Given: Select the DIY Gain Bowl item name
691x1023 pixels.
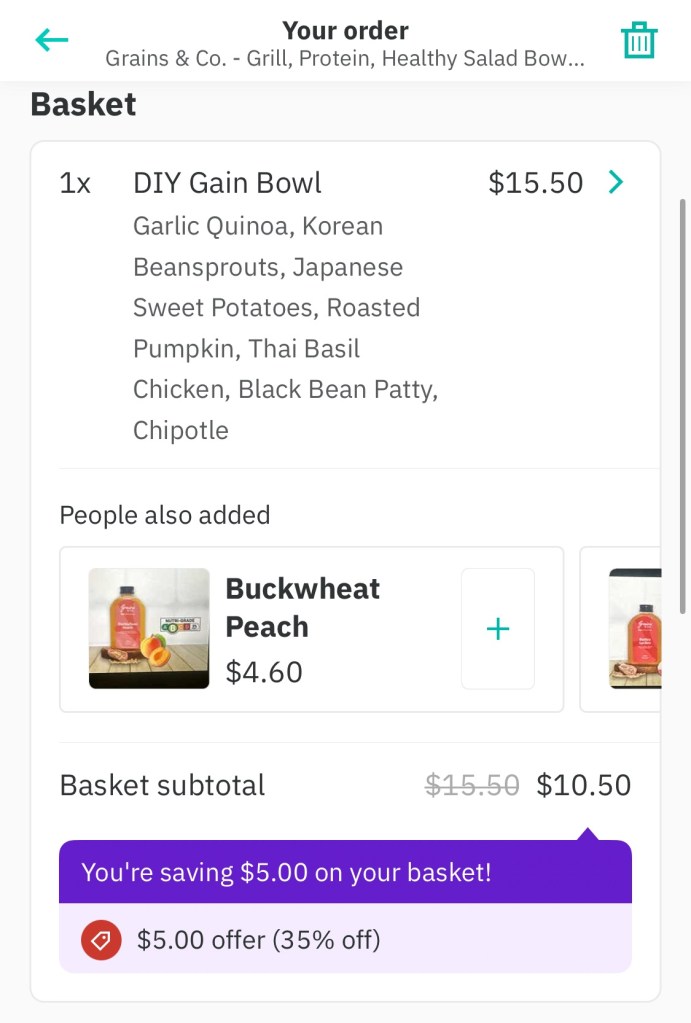Looking at the screenshot, I should point(227,183).
